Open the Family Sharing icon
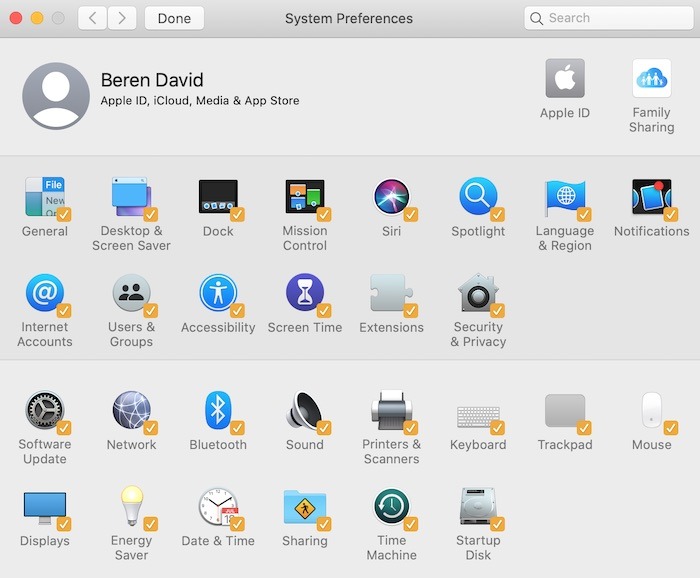 tap(651, 78)
